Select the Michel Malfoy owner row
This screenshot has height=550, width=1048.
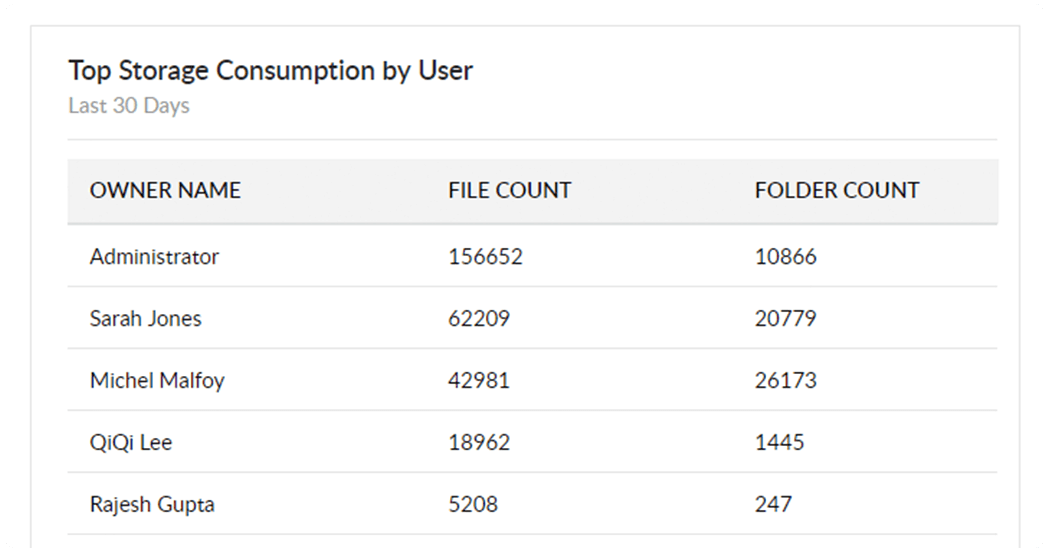157,380
